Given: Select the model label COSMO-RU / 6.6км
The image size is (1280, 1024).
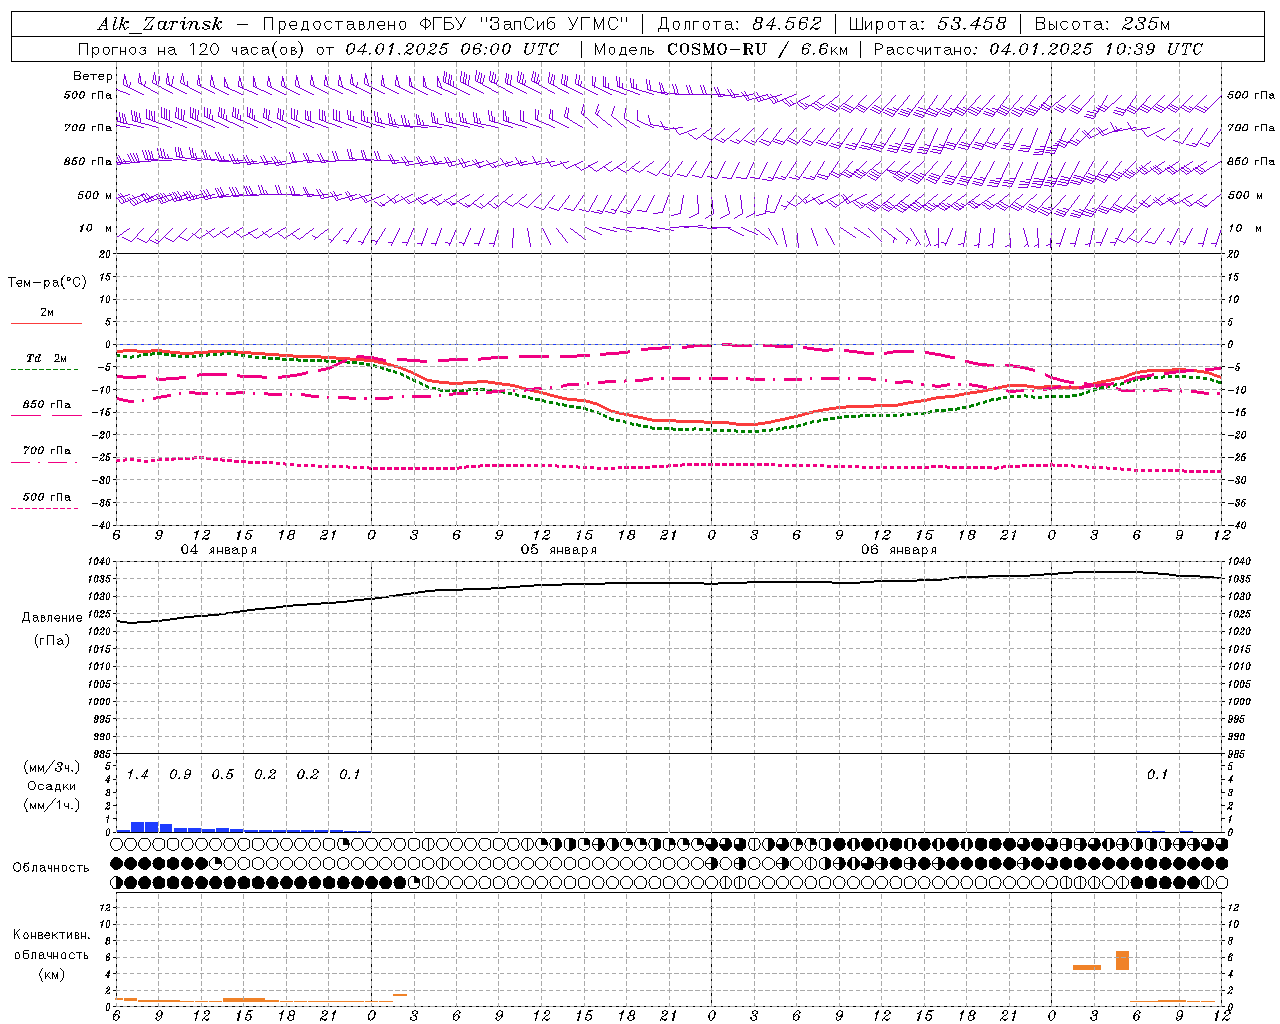Looking at the screenshot, I should click(x=757, y=49).
